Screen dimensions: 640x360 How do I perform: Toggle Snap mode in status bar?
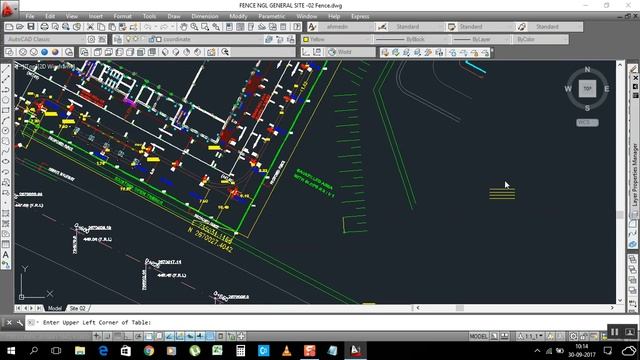tap(107, 336)
